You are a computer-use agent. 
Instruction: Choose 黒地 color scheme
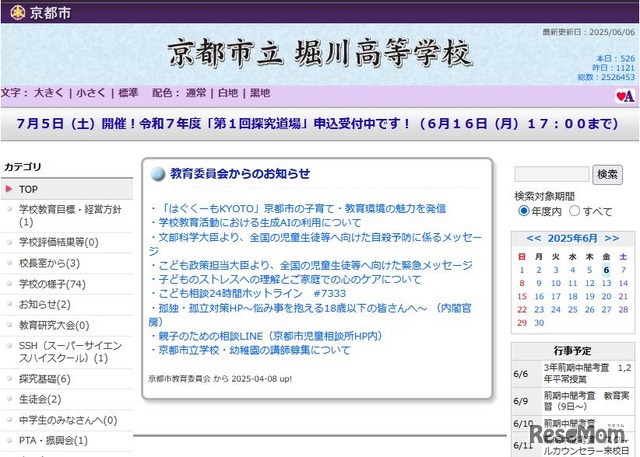click(260, 93)
